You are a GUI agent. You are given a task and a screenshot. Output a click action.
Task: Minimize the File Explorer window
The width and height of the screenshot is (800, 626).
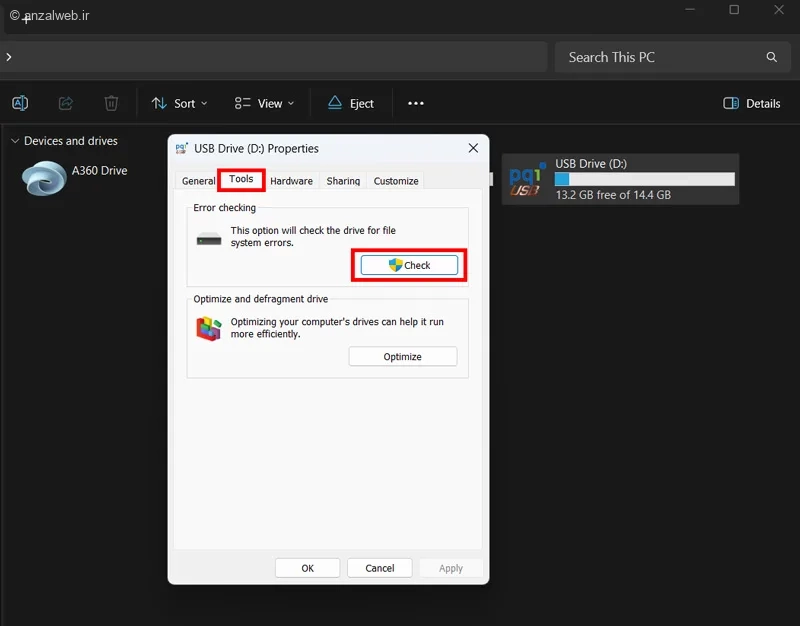690,10
